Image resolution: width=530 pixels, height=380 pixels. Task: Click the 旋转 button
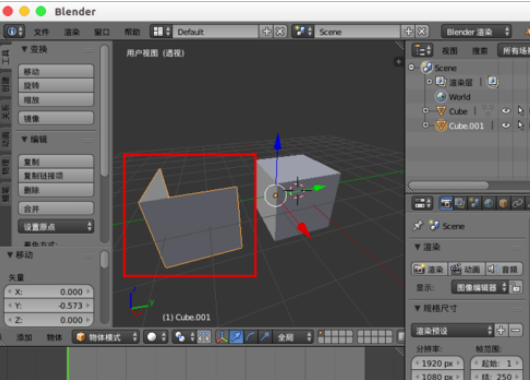point(56,86)
